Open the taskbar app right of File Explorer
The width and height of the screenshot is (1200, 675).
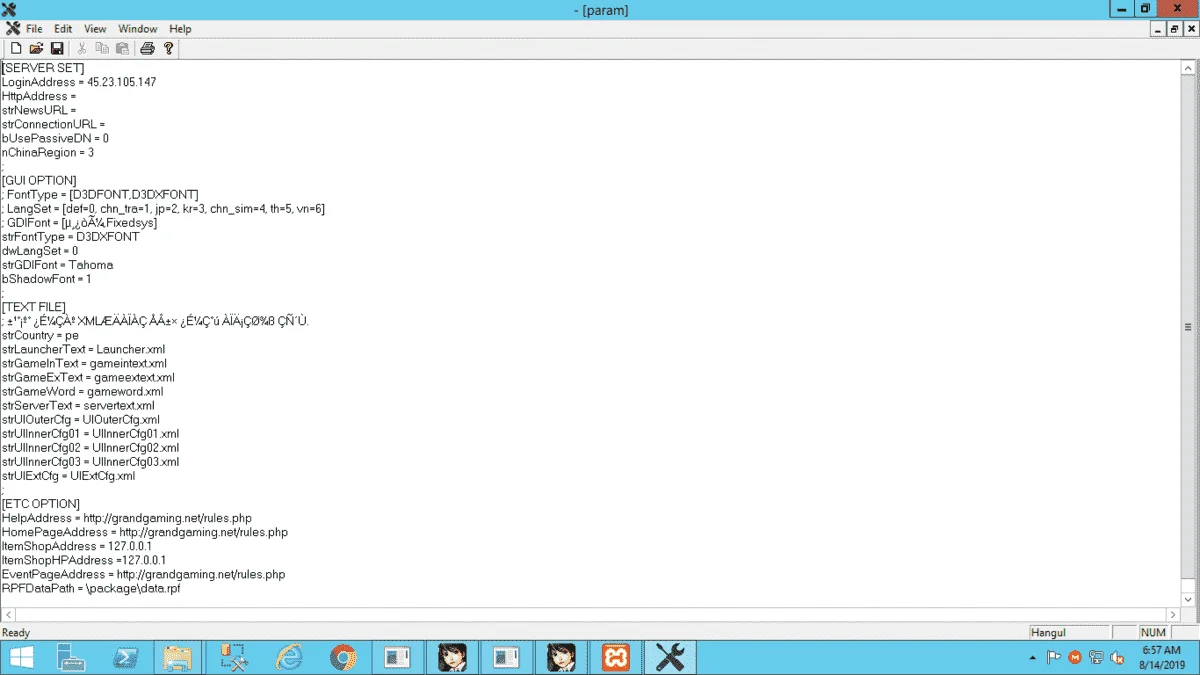pyautogui.click(x=235, y=657)
